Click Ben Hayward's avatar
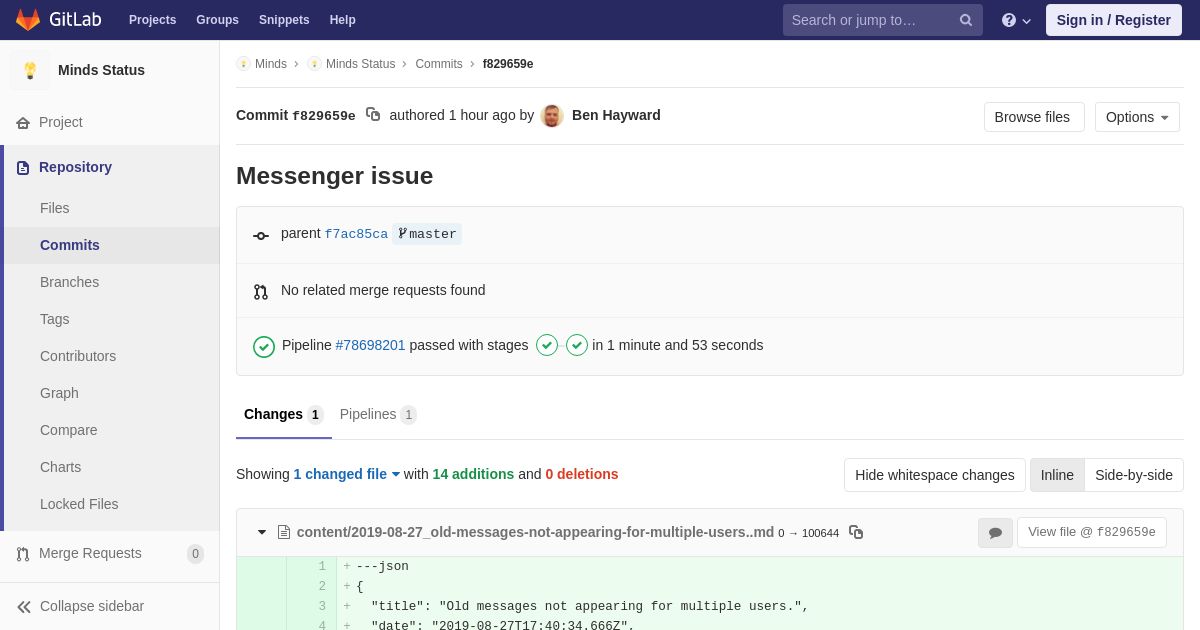Screen dimensions: 1200x630 [x=552, y=116]
